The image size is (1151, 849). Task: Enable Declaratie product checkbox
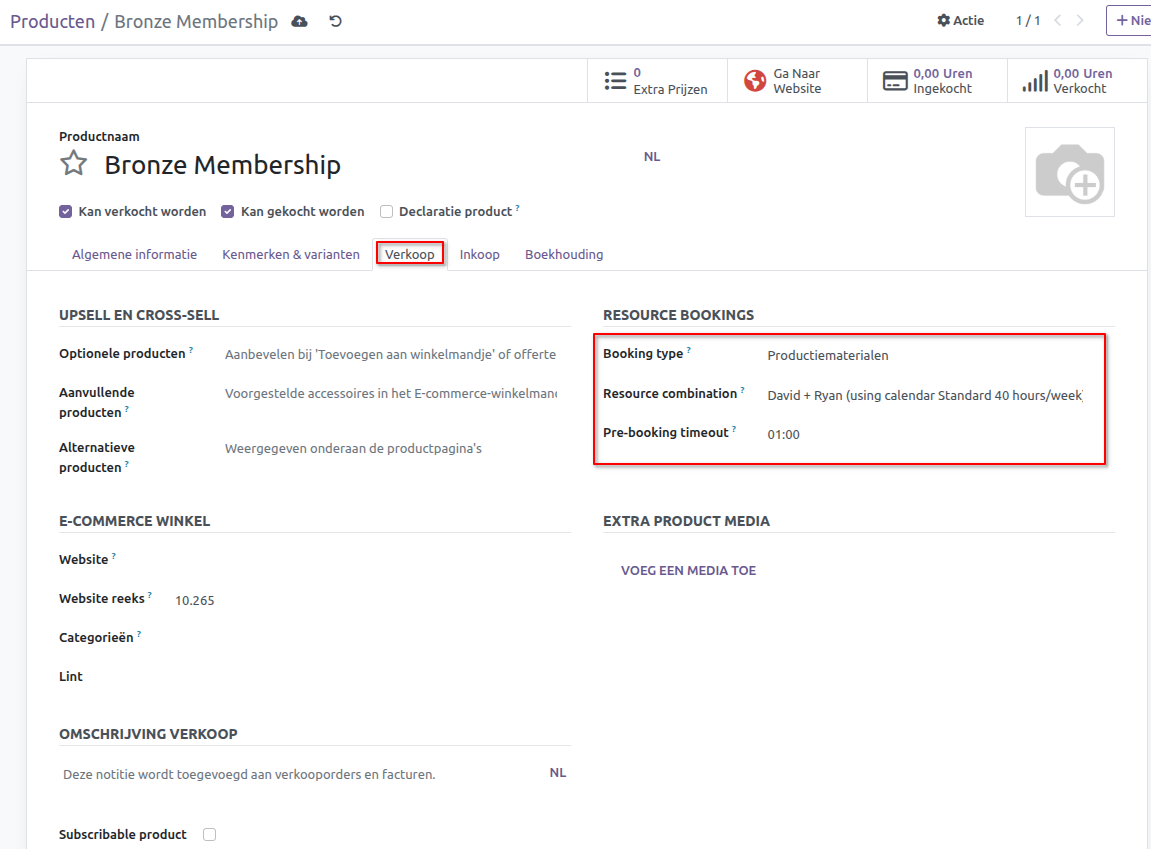coord(387,212)
